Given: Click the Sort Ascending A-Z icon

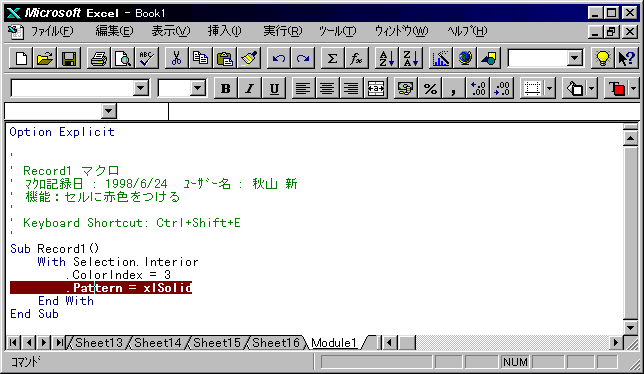Looking at the screenshot, I should [386, 58].
